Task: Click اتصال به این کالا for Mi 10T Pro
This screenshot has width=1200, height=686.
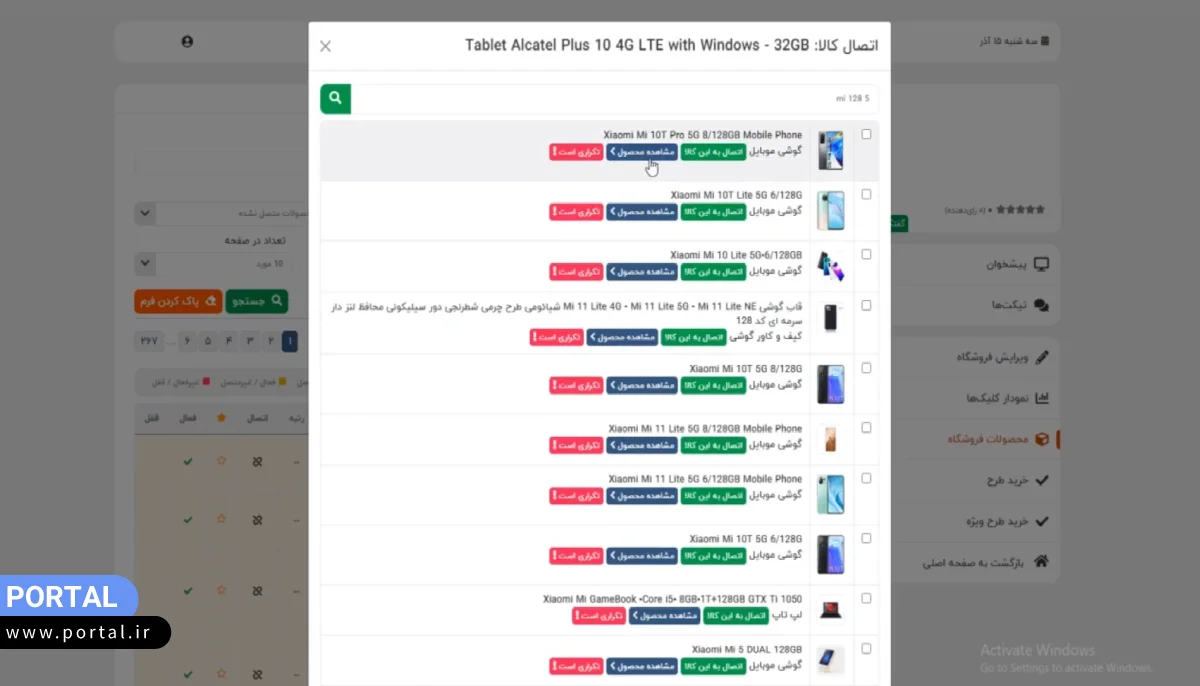Action: pyautogui.click(x=713, y=151)
